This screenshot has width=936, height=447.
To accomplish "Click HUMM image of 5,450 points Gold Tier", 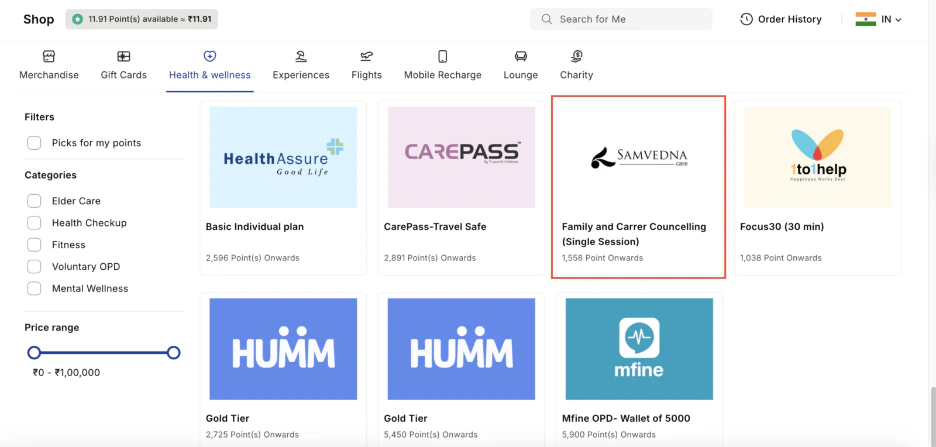I will pos(461,349).
